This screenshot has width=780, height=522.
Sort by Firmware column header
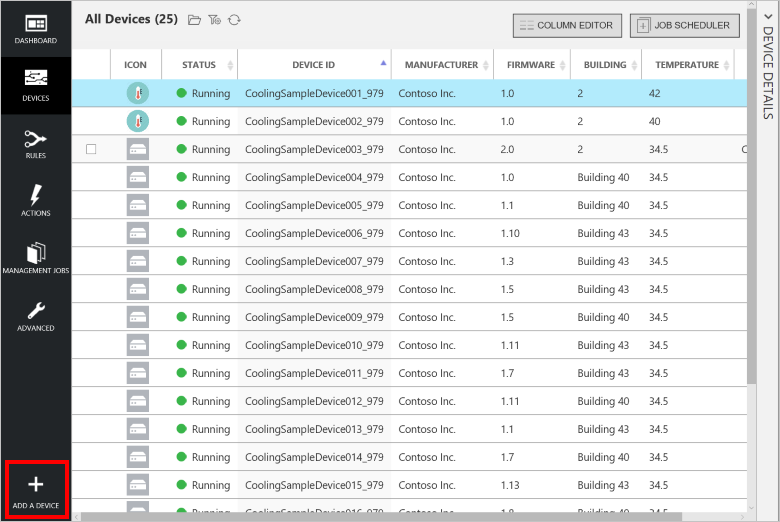pos(531,65)
